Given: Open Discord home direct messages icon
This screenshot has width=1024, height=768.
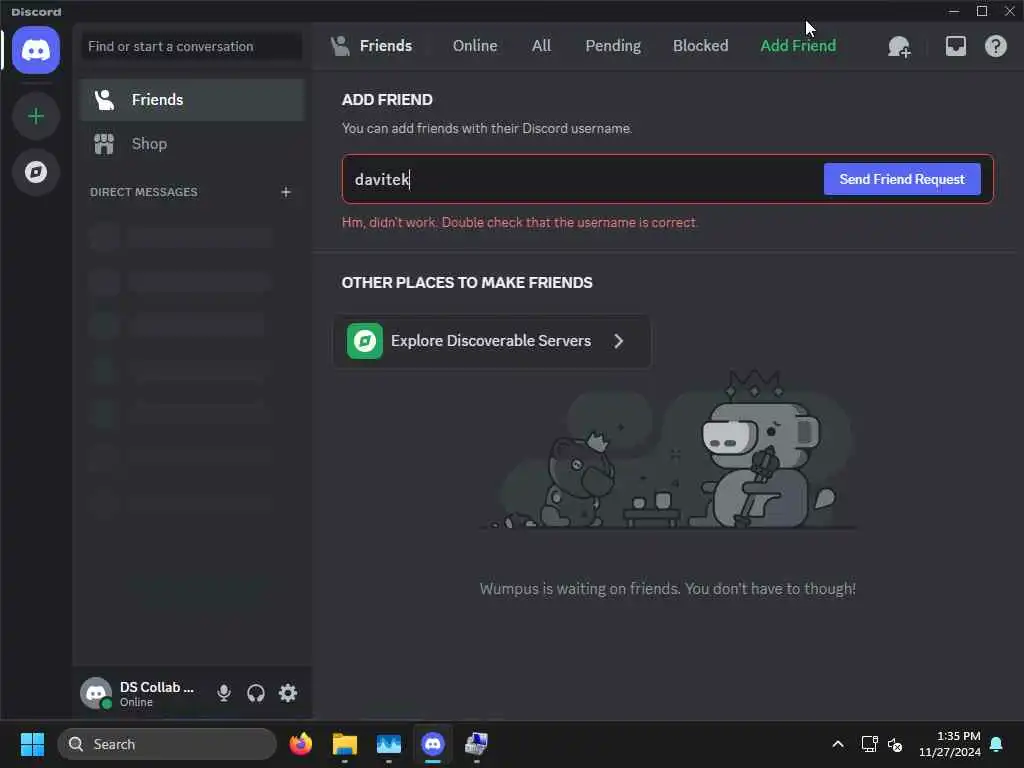Looking at the screenshot, I should pyautogui.click(x=36, y=50).
